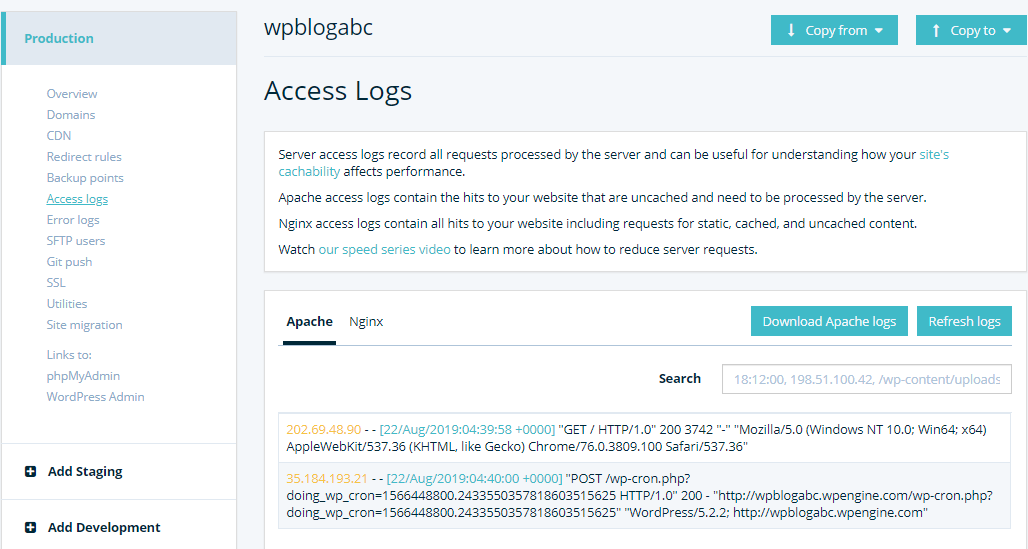Open the speed series video link
Image resolution: width=1028 pixels, height=549 pixels.
[x=384, y=249]
